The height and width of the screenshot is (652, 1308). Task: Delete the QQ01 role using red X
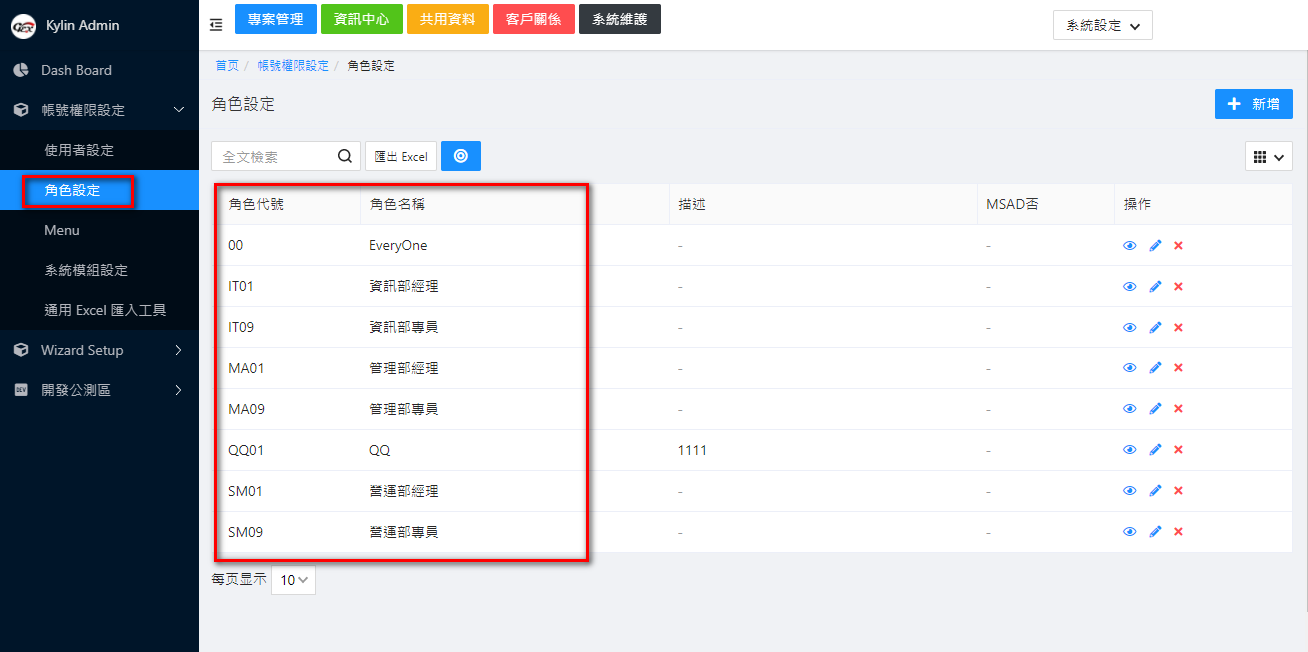(x=1178, y=451)
